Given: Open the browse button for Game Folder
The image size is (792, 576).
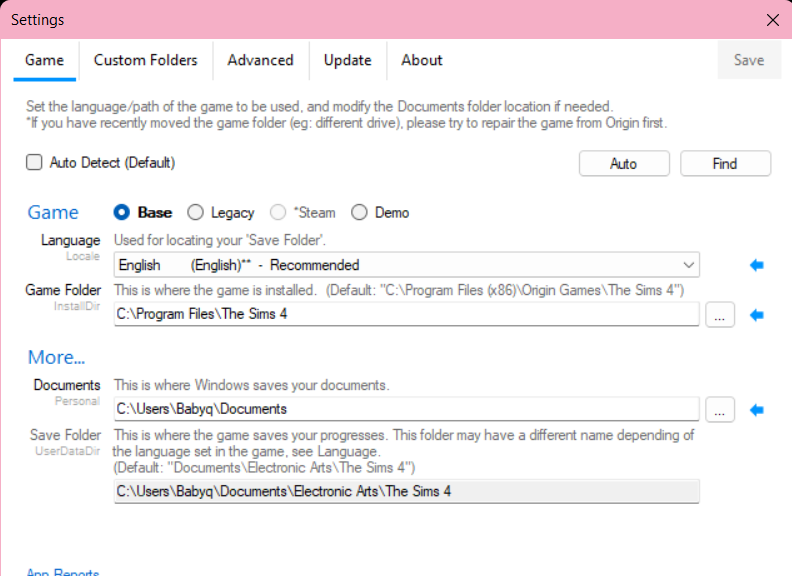Looking at the screenshot, I should [720, 315].
